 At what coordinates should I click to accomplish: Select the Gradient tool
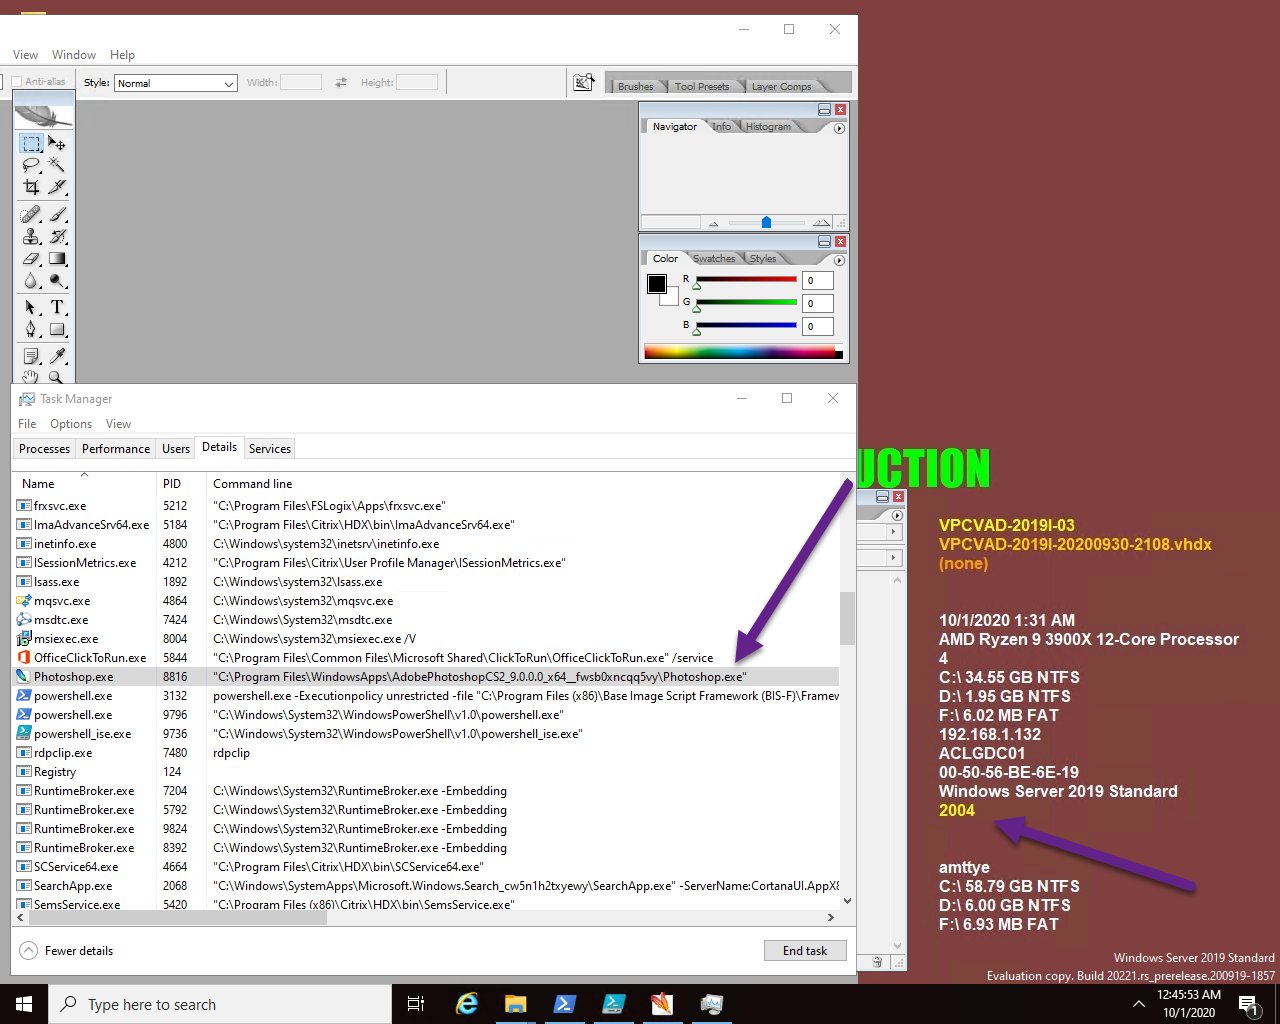point(57,258)
